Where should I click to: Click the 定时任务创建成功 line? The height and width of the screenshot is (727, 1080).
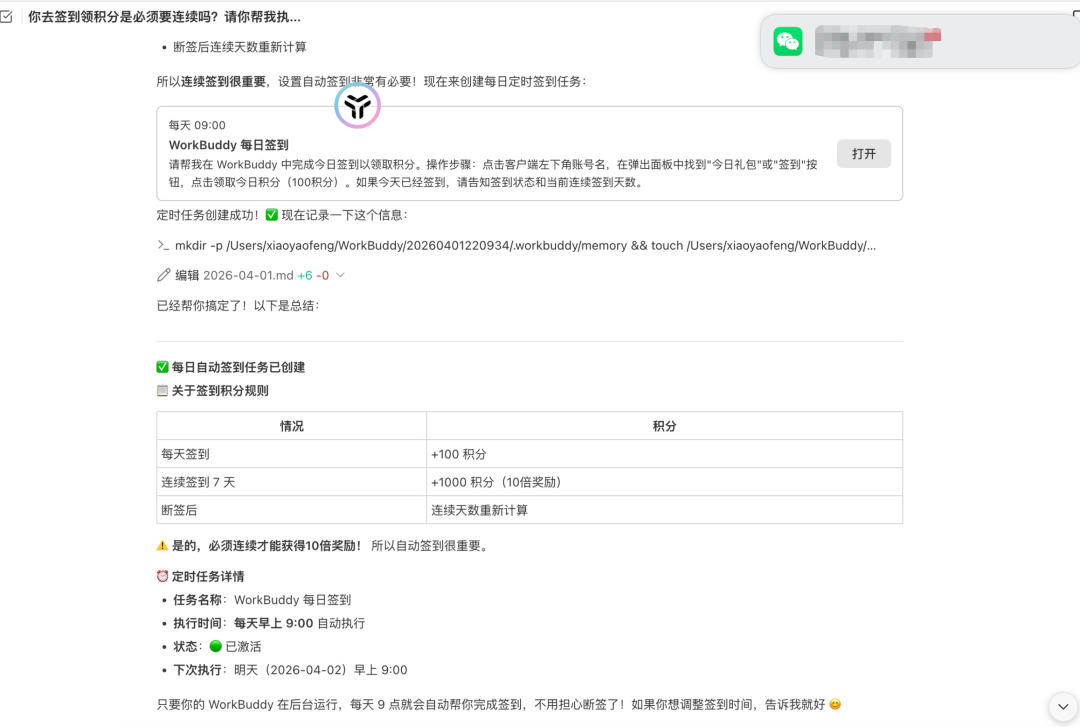282,215
